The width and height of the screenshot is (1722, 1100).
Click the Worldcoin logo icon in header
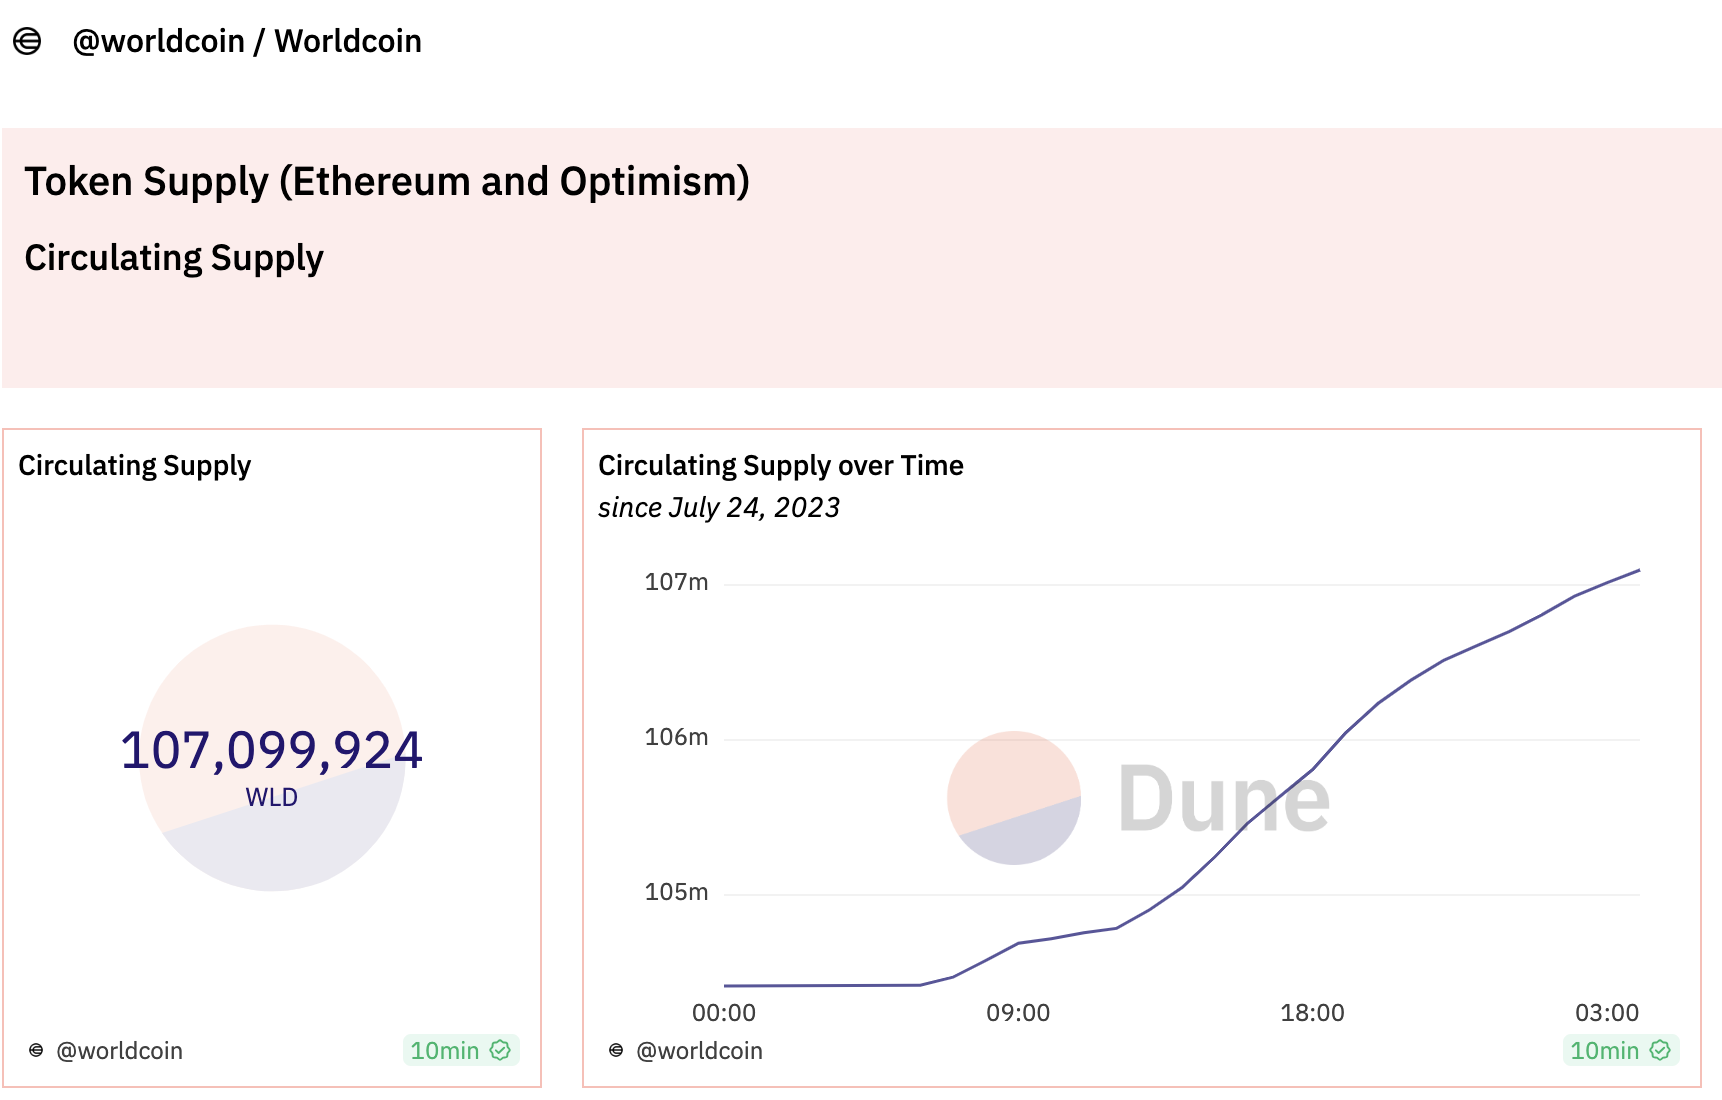27,41
